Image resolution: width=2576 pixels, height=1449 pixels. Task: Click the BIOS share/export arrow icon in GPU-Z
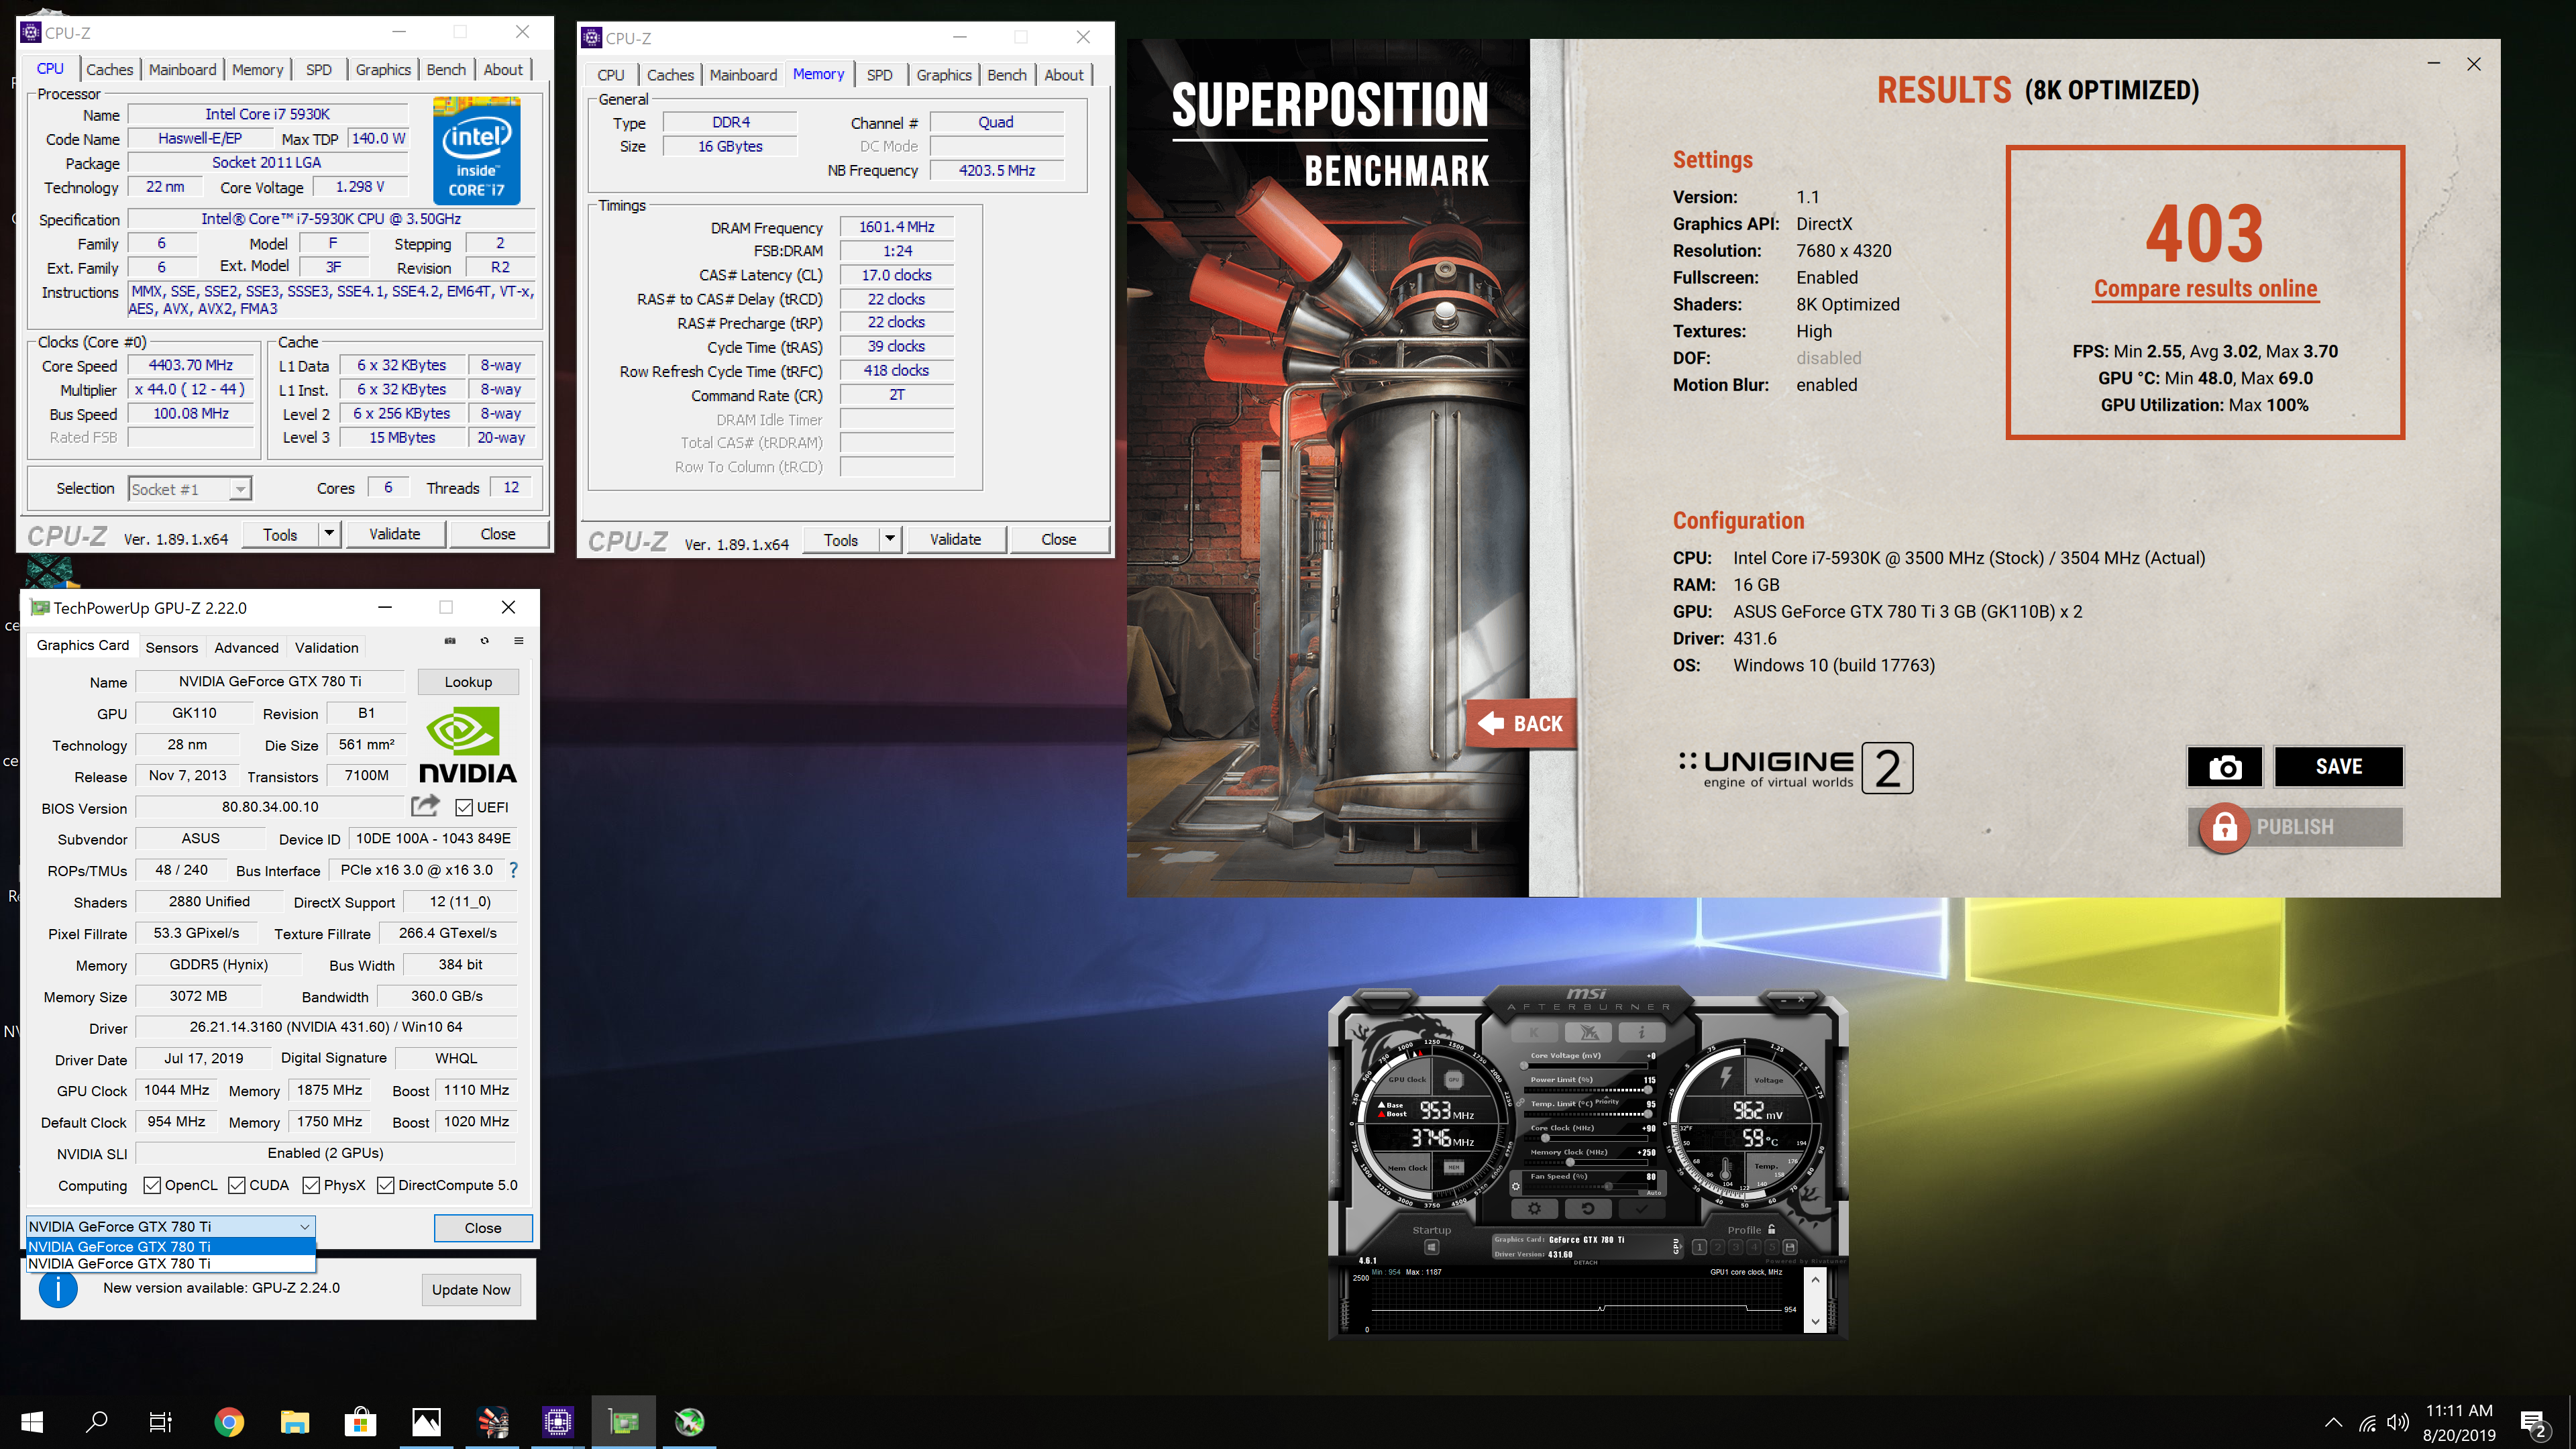[425, 805]
